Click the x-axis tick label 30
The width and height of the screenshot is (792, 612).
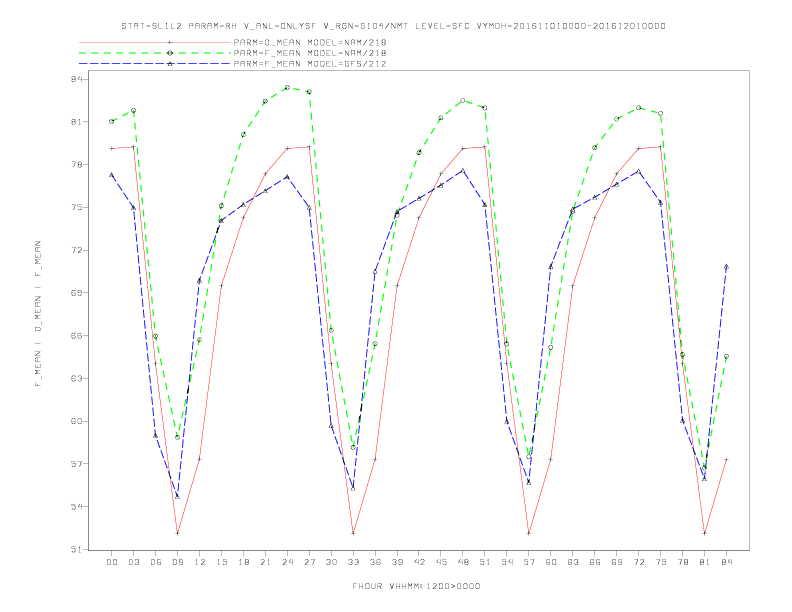[x=331, y=562]
